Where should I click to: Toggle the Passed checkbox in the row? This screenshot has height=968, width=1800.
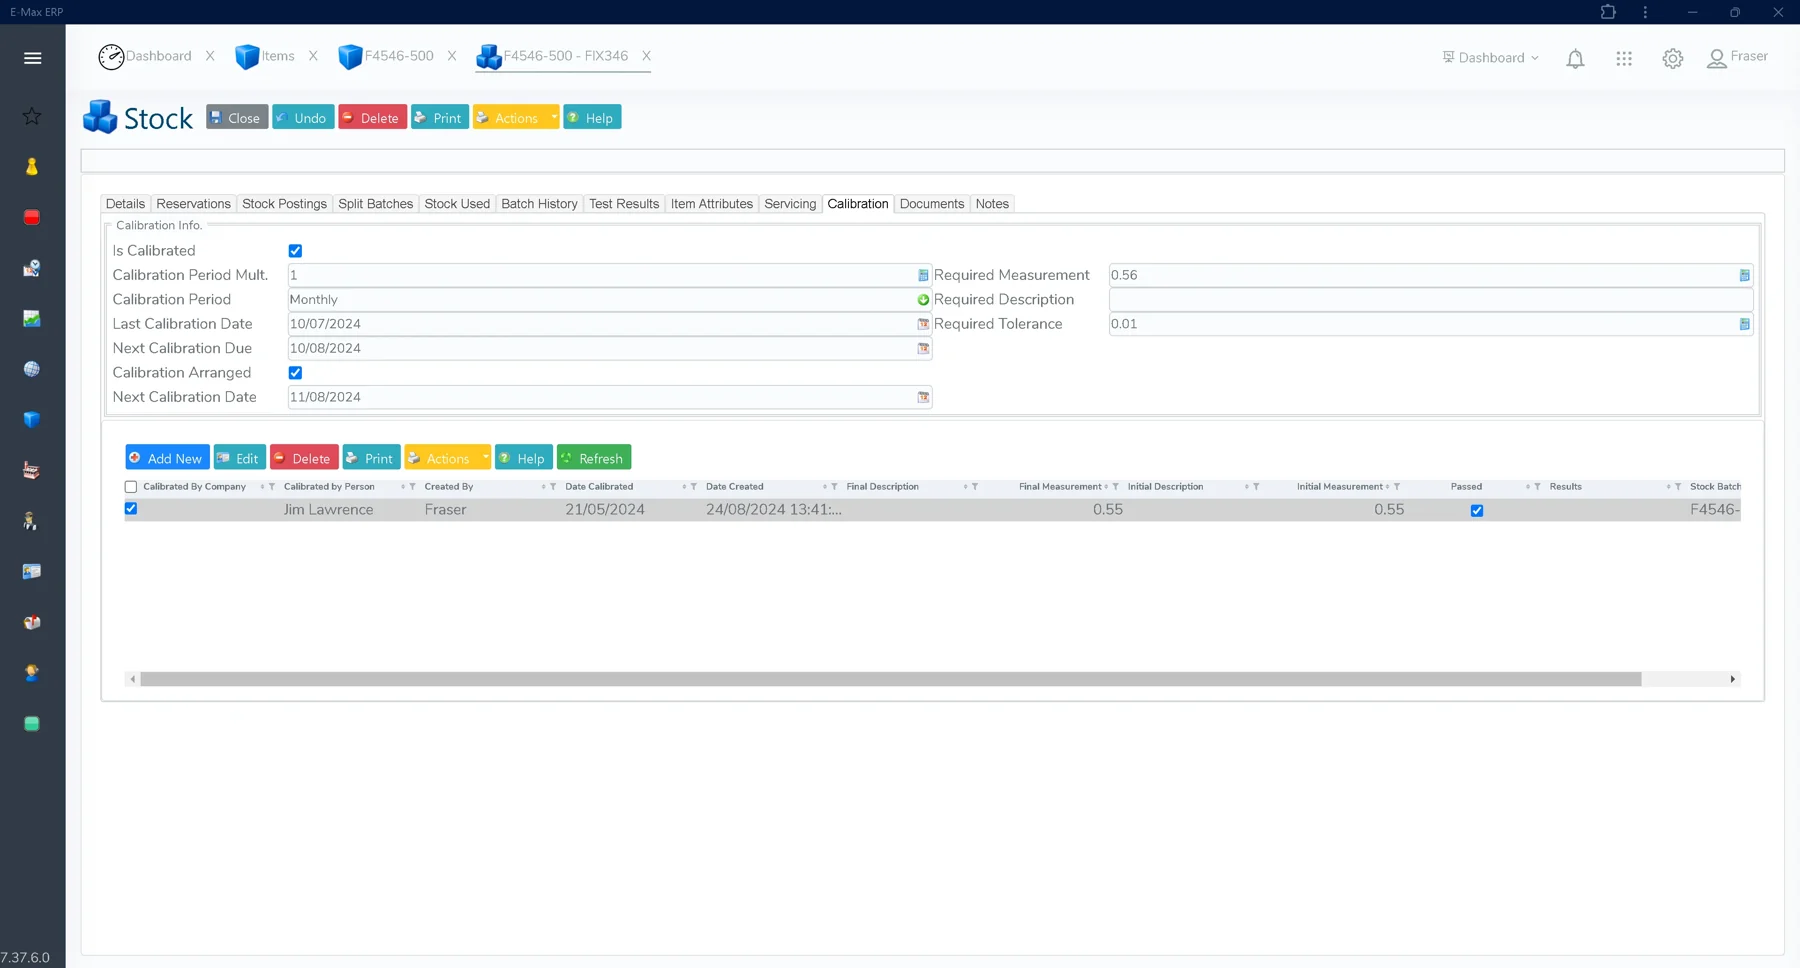[1477, 510]
